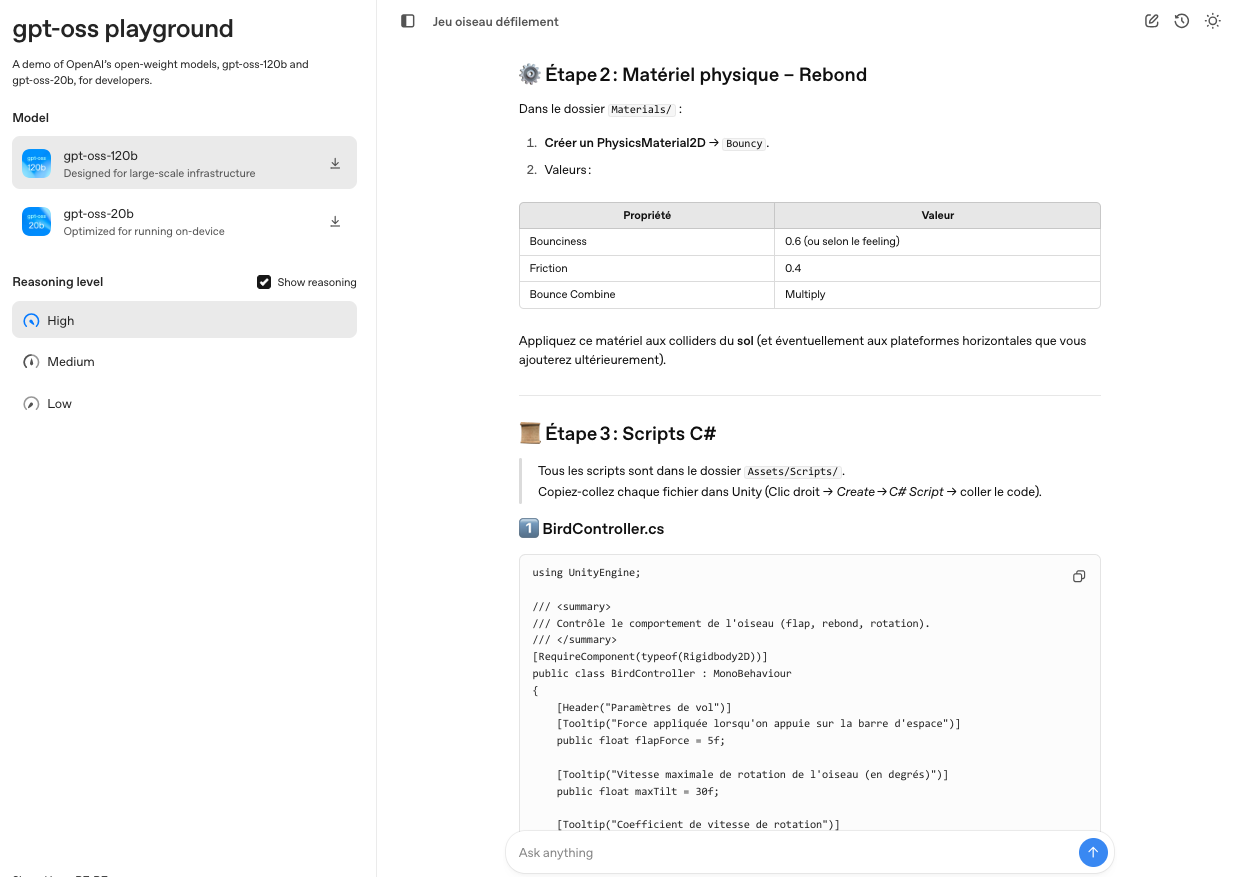This screenshot has width=1233, height=877.
Task: Click the Valeur table column header
Action: click(937, 215)
